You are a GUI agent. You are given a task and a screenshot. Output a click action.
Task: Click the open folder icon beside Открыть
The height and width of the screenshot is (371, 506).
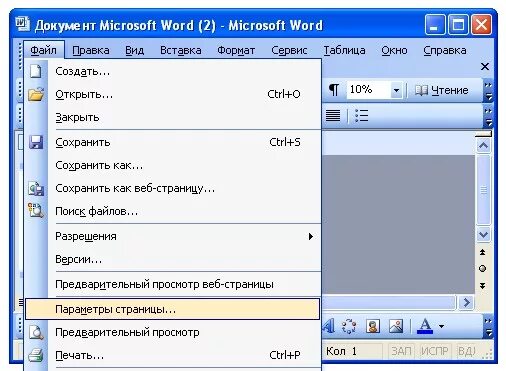click(36, 94)
